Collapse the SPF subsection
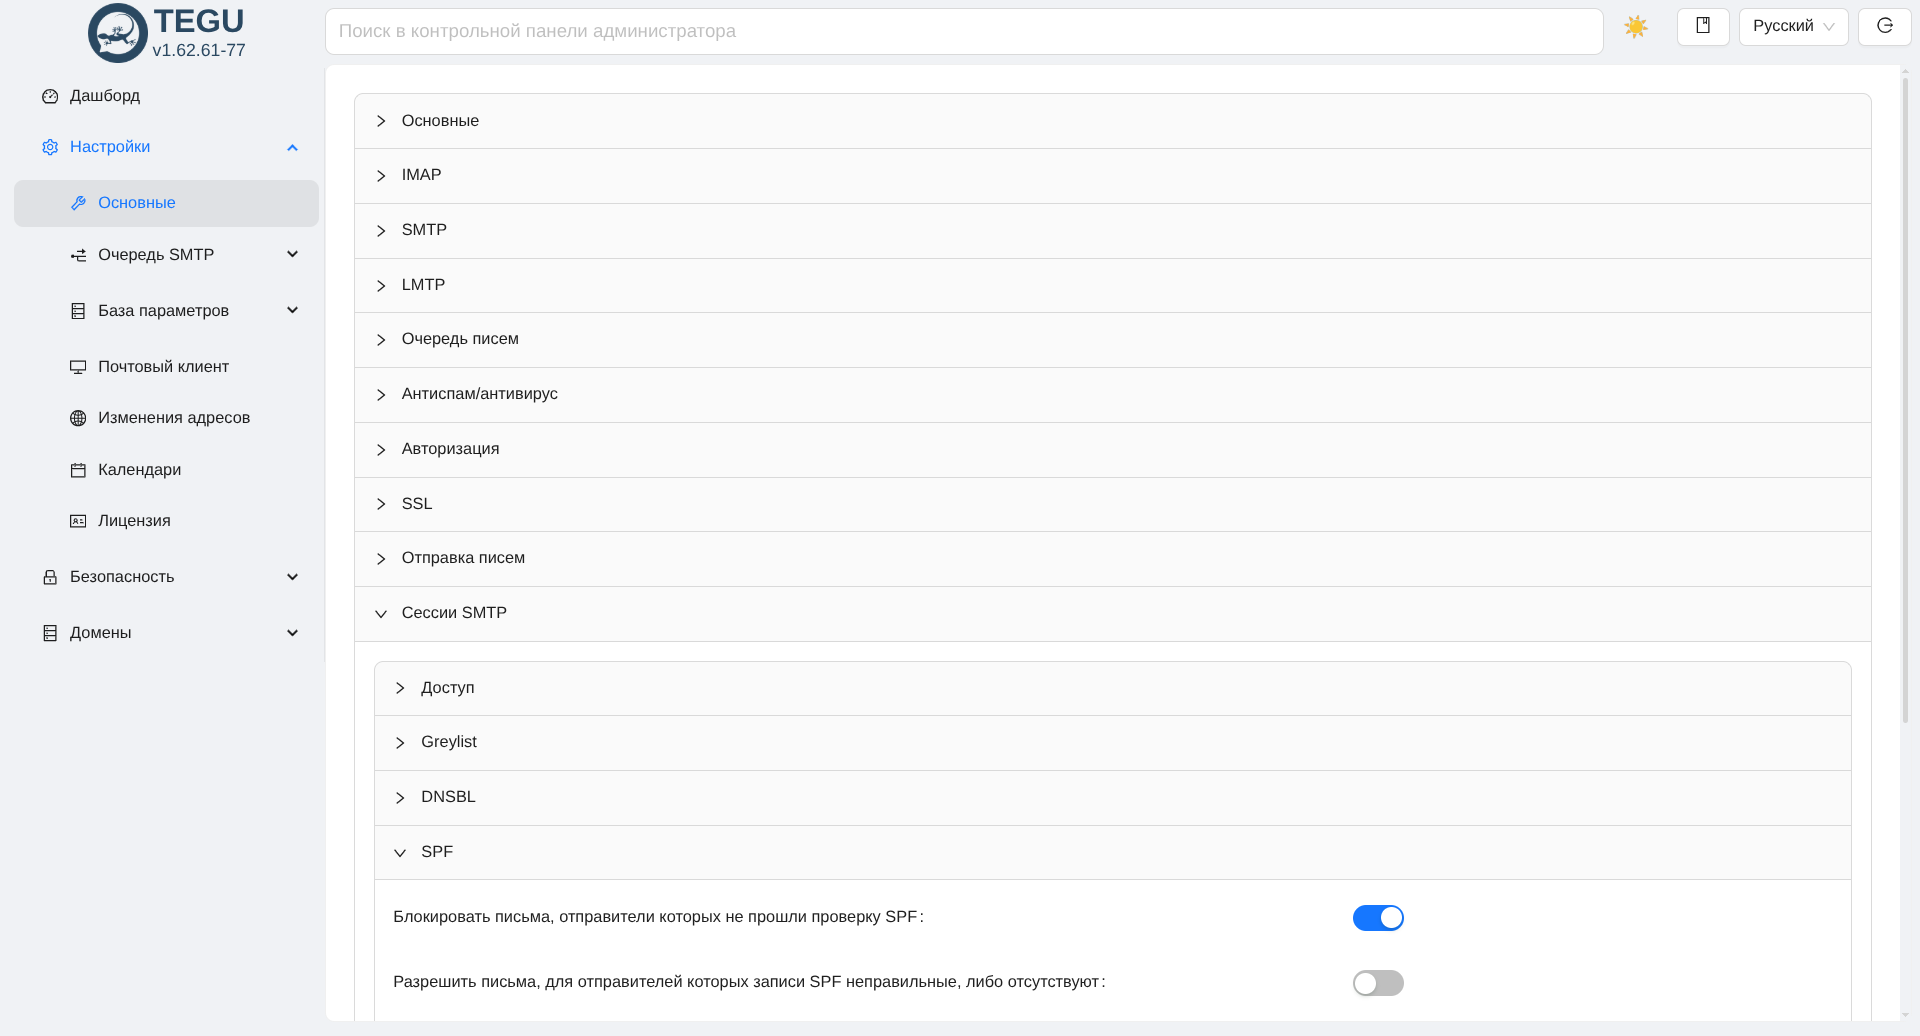 pyautogui.click(x=1112, y=853)
